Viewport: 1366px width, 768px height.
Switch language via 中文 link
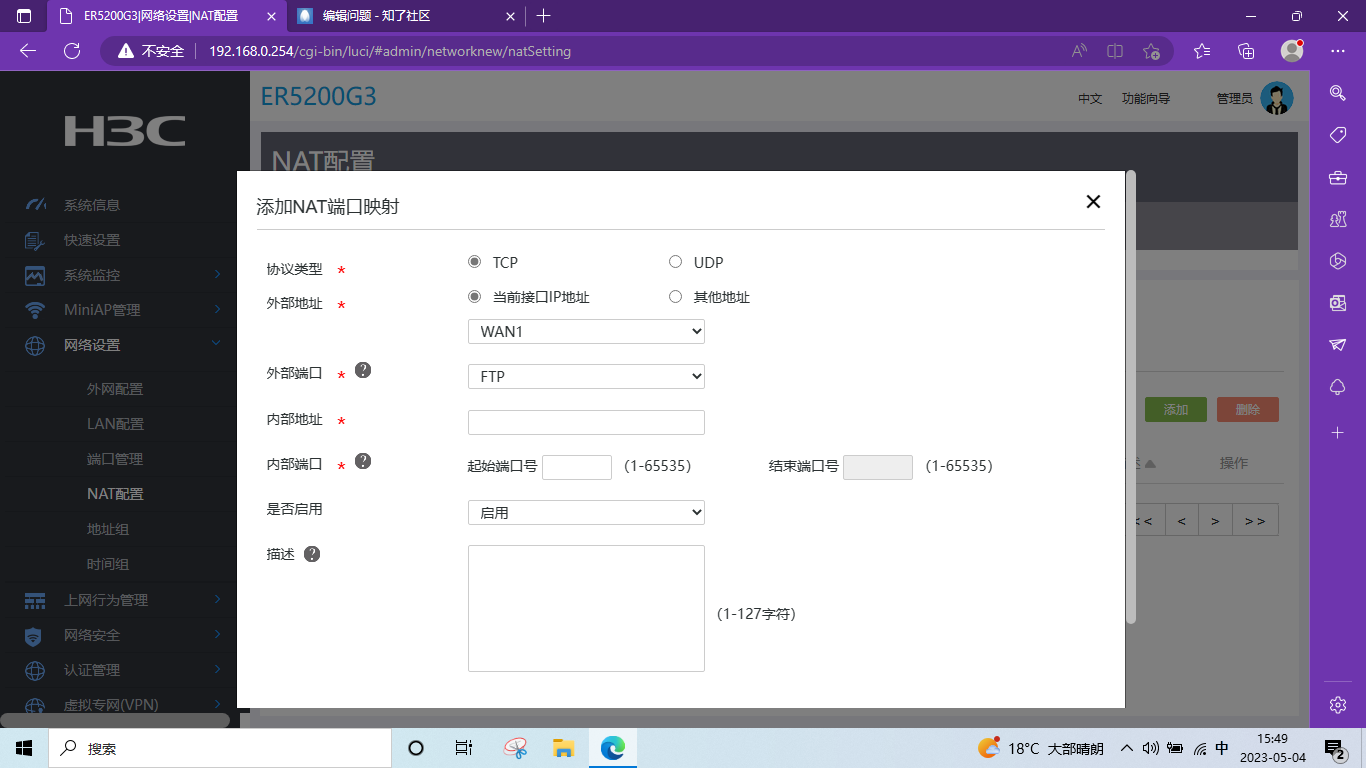click(1090, 99)
